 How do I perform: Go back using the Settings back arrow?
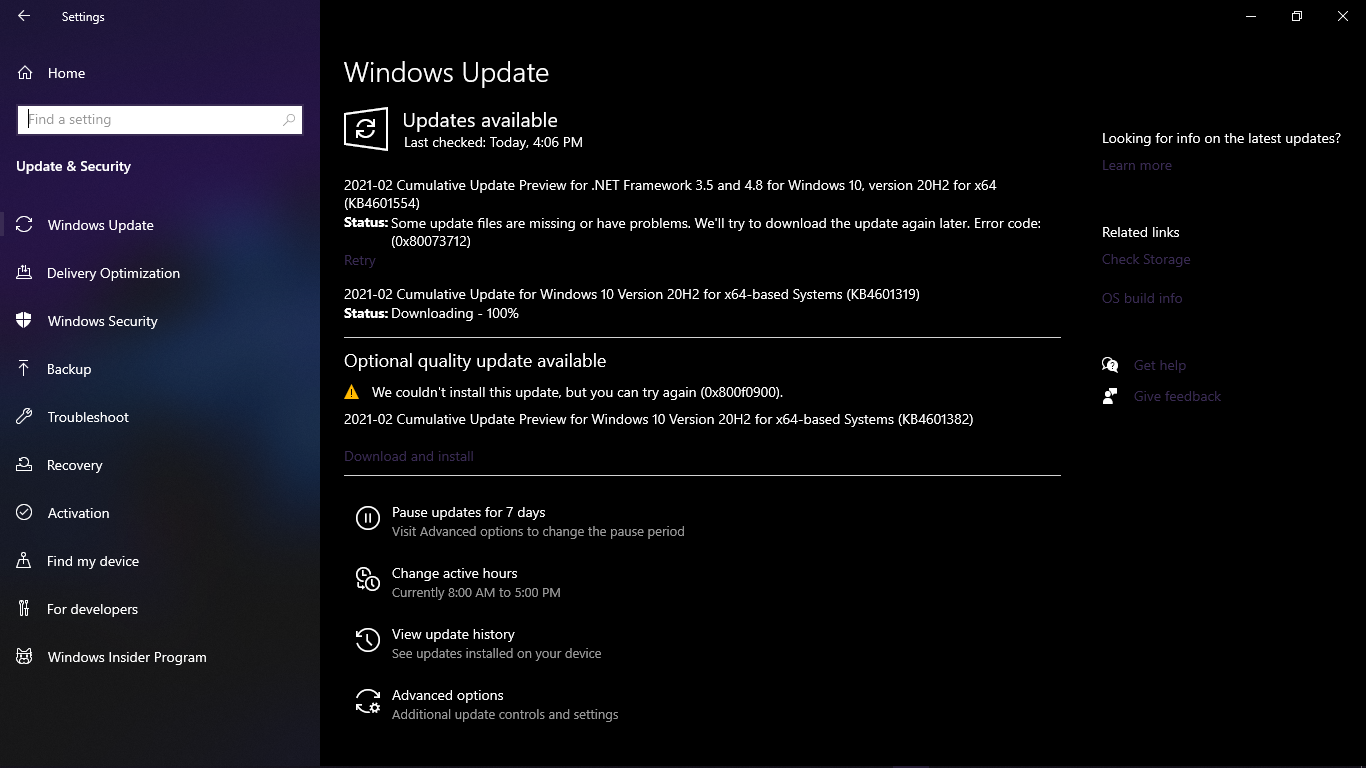24,16
